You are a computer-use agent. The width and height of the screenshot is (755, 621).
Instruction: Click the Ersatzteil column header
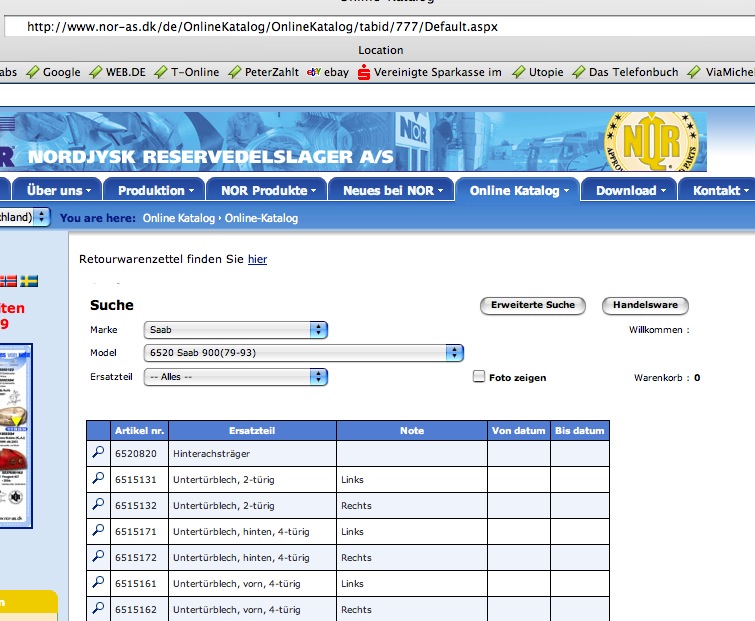252,430
